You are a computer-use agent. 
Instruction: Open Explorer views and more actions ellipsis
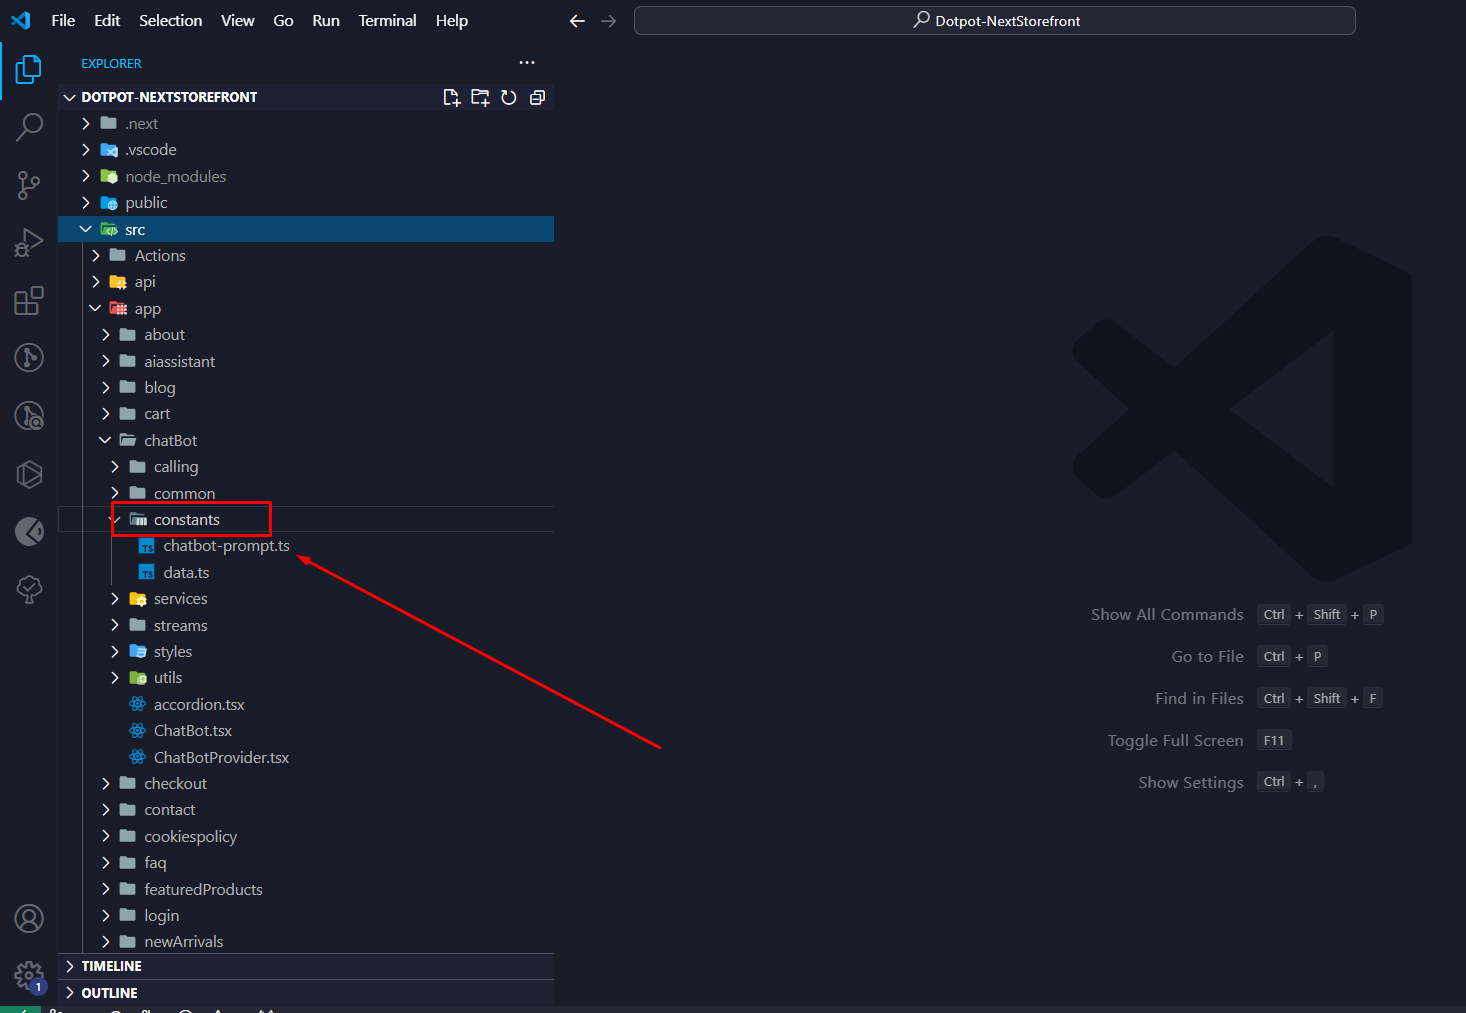527,63
